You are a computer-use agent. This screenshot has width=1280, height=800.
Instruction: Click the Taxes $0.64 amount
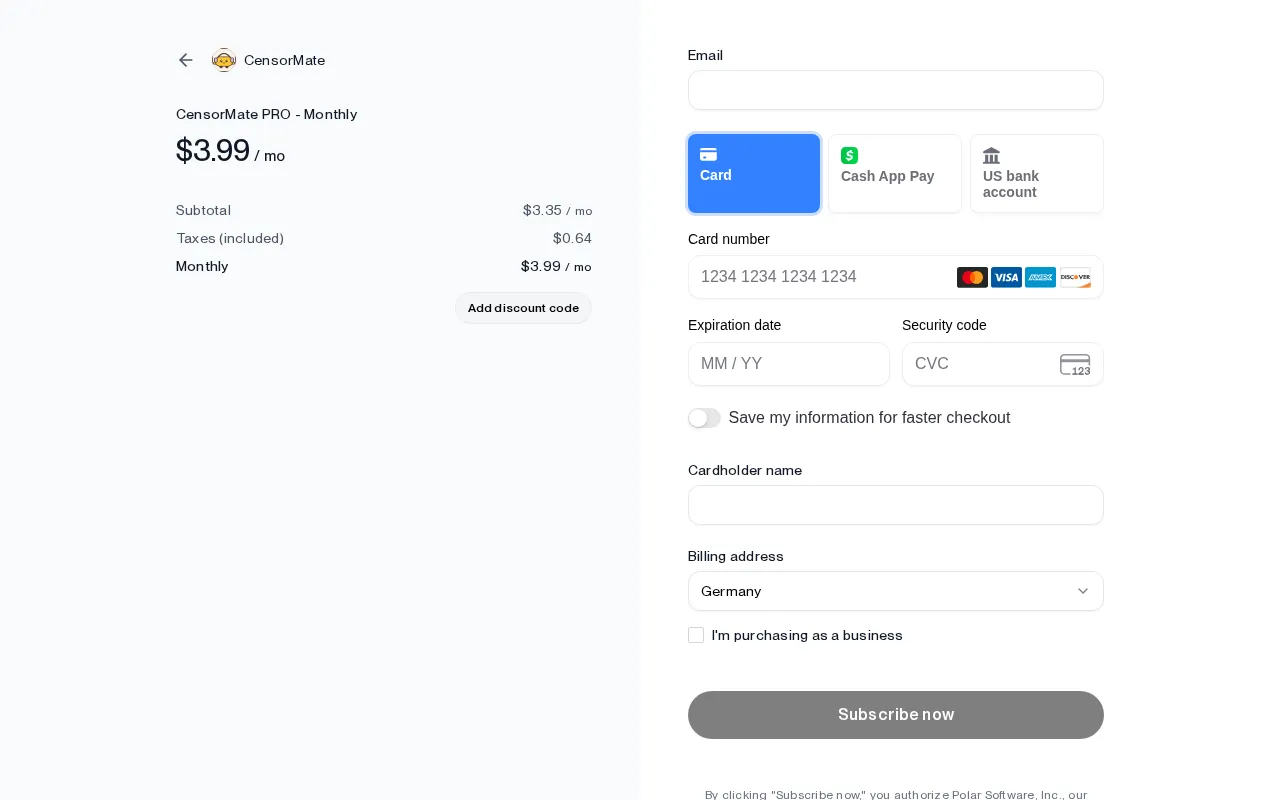pyautogui.click(x=572, y=238)
